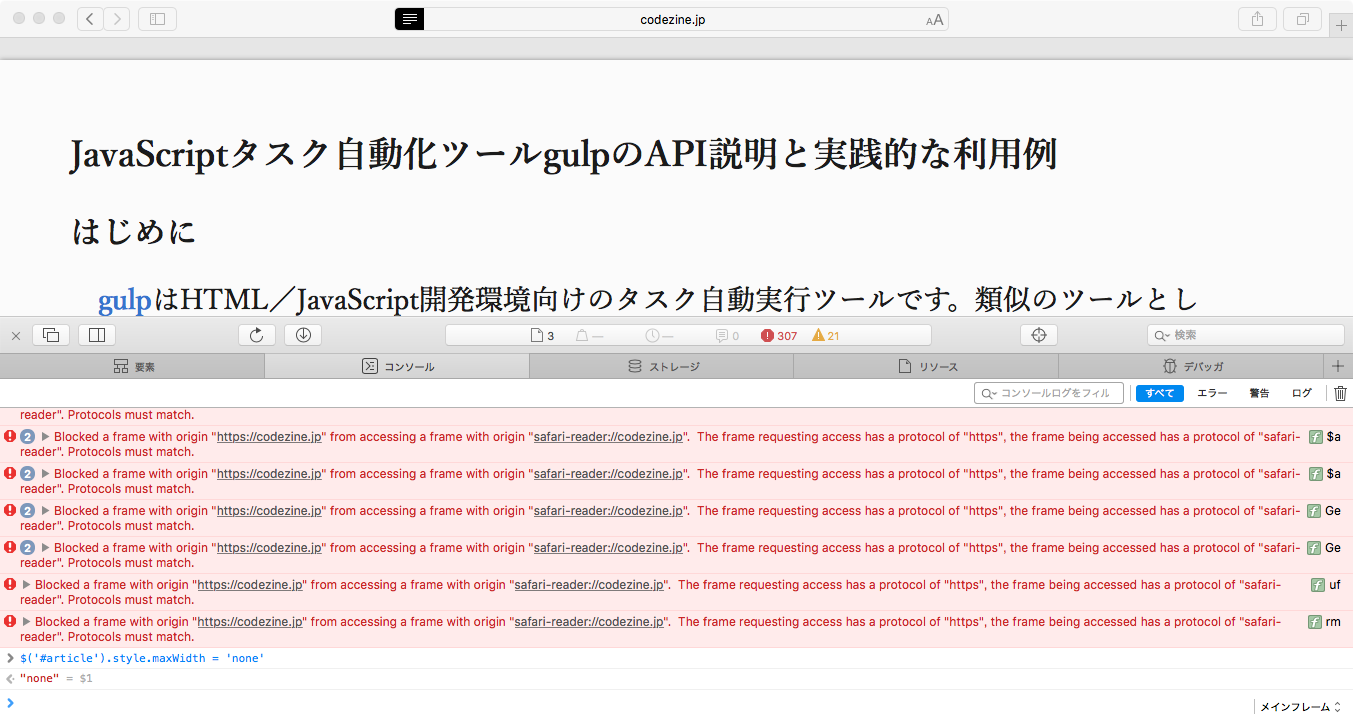Expand the first error row ending with Ge
Screen dimensions: 1353x718
click(45, 511)
